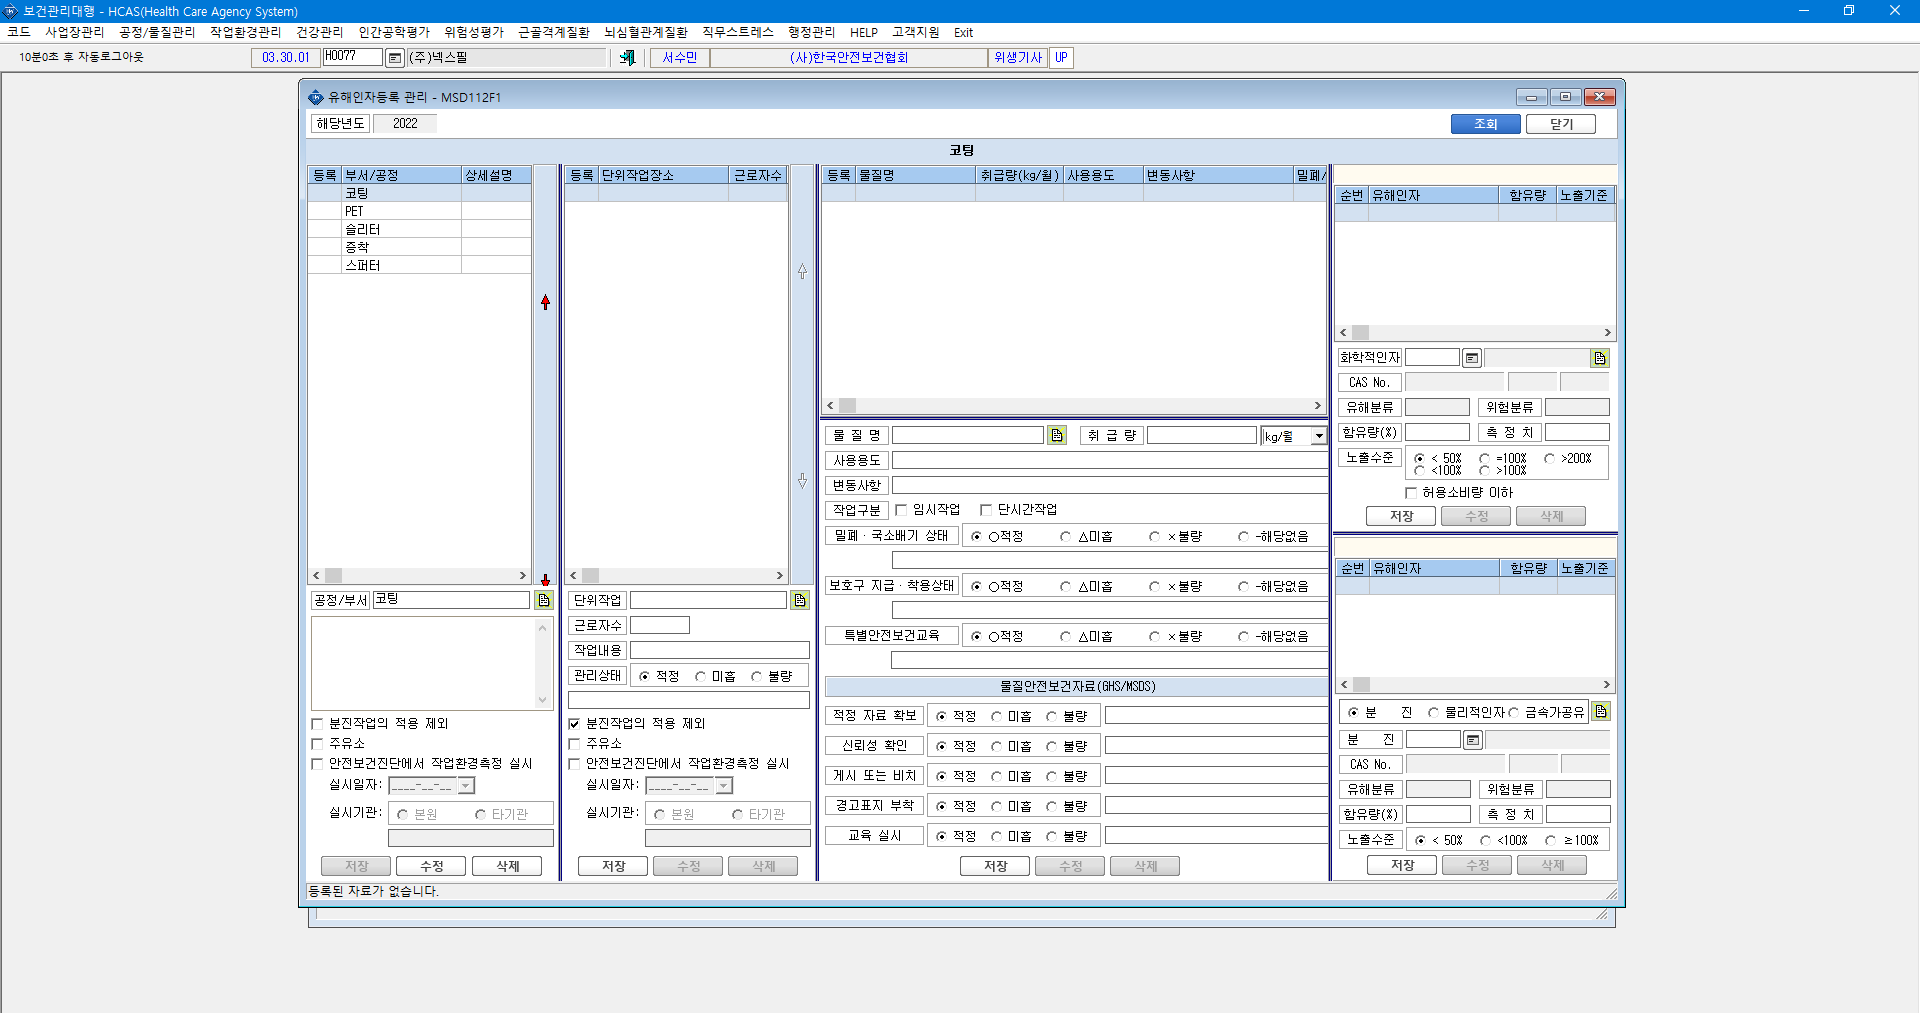
Task: Expand the kg/월 unit dropdown
Action: coord(1319,436)
